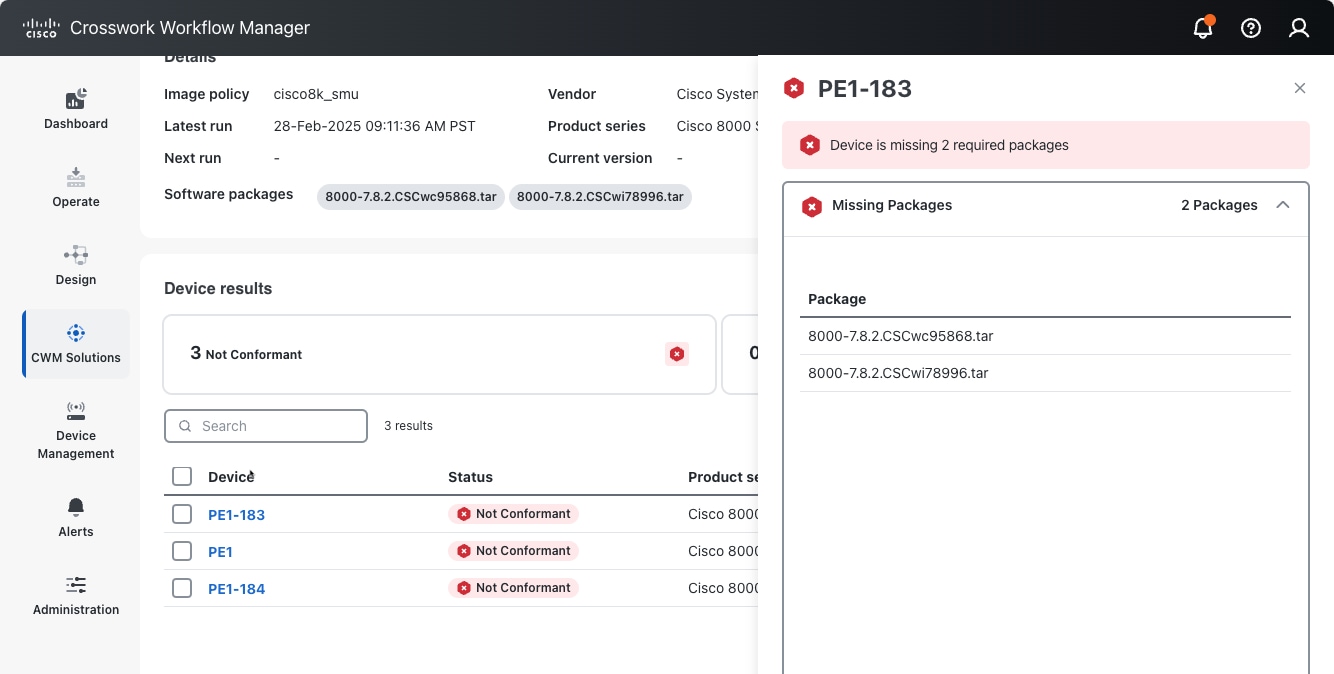Open the PE1 device link

220,552
